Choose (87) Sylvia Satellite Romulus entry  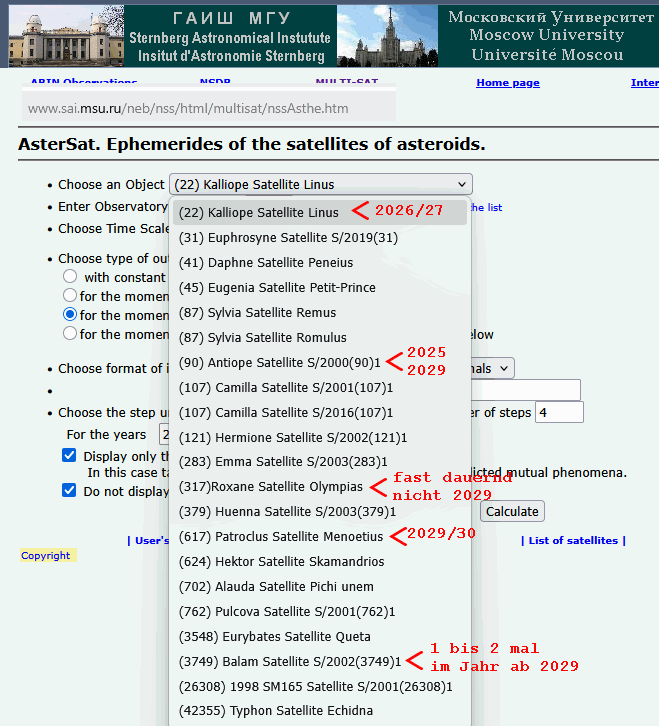(x=262, y=338)
